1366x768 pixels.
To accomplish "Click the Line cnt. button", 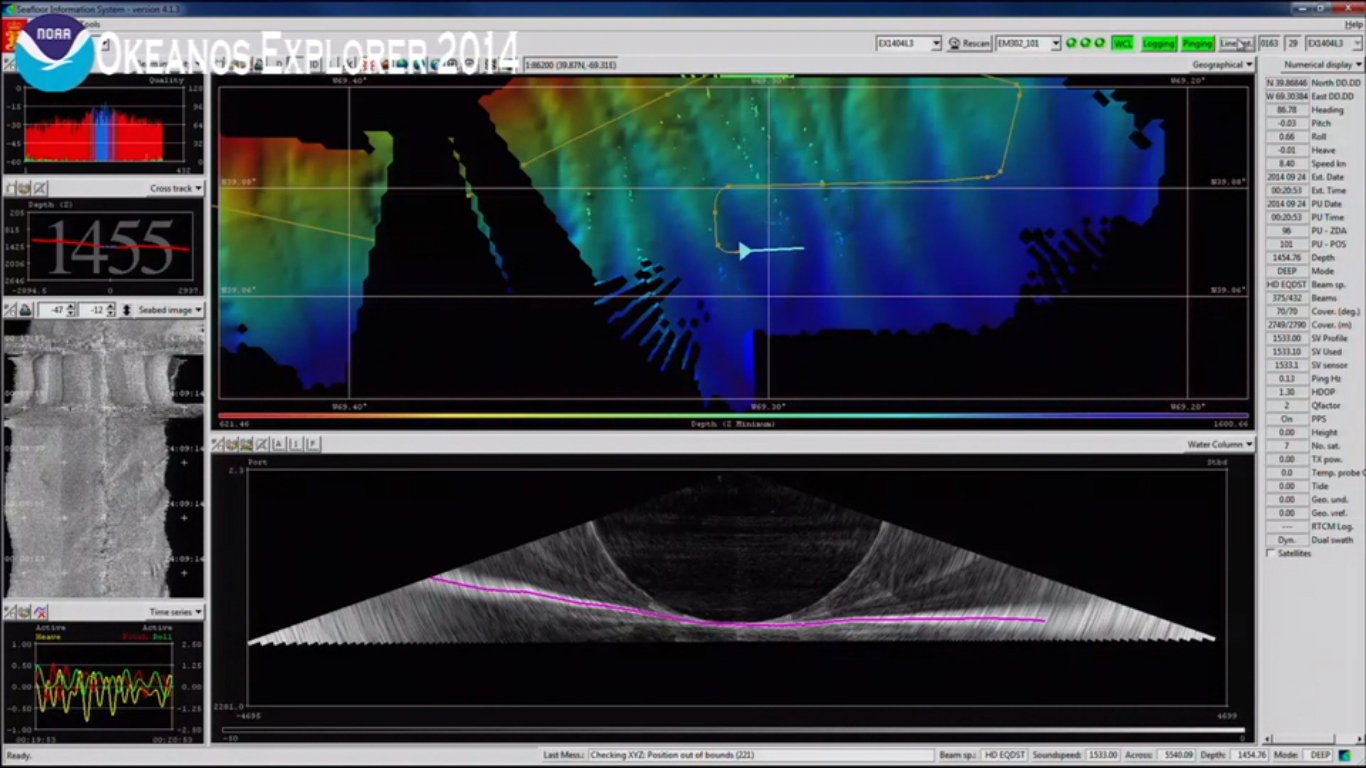I will pyautogui.click(x=1236, y=44).
